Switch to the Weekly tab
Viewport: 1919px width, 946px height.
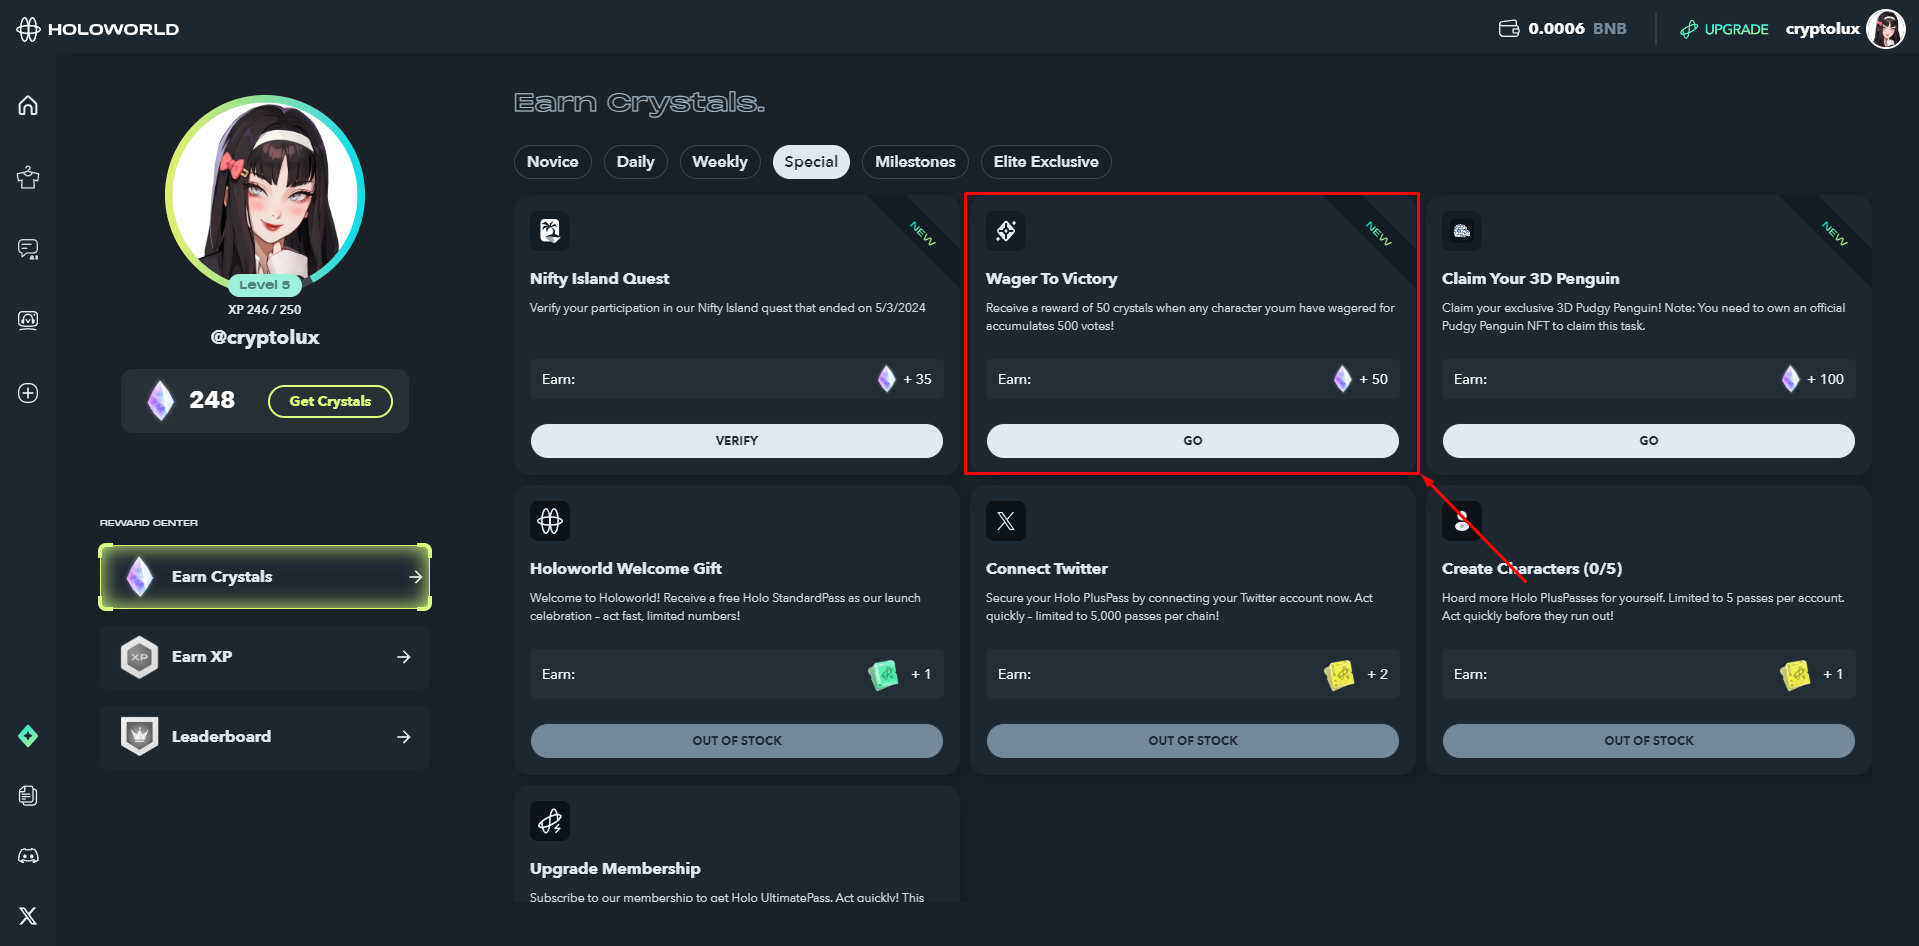[720, 162]
